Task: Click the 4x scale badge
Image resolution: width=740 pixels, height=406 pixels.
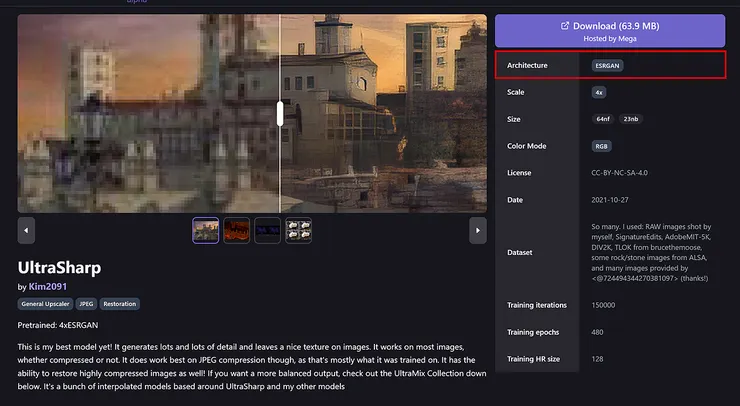Action: tap(599, 93)
